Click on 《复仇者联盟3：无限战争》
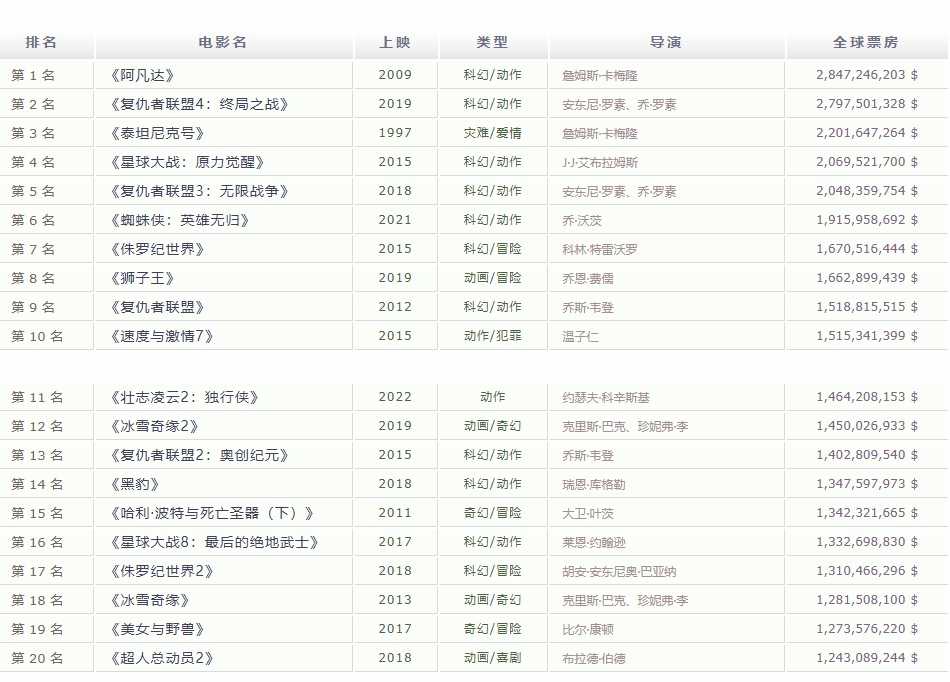Viewport: 950px width, 682px height. pos(198,191)
